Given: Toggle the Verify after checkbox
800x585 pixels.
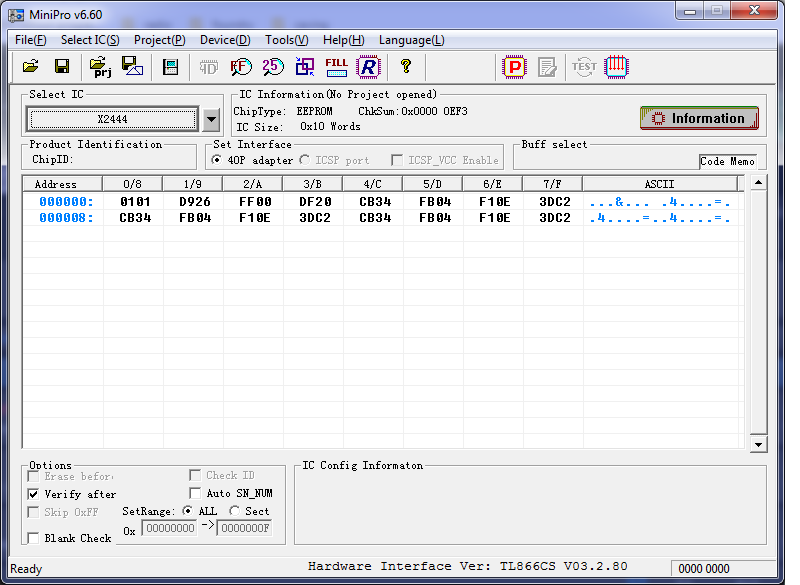Looking at the screenshot, I should click(x=34, y=494).
